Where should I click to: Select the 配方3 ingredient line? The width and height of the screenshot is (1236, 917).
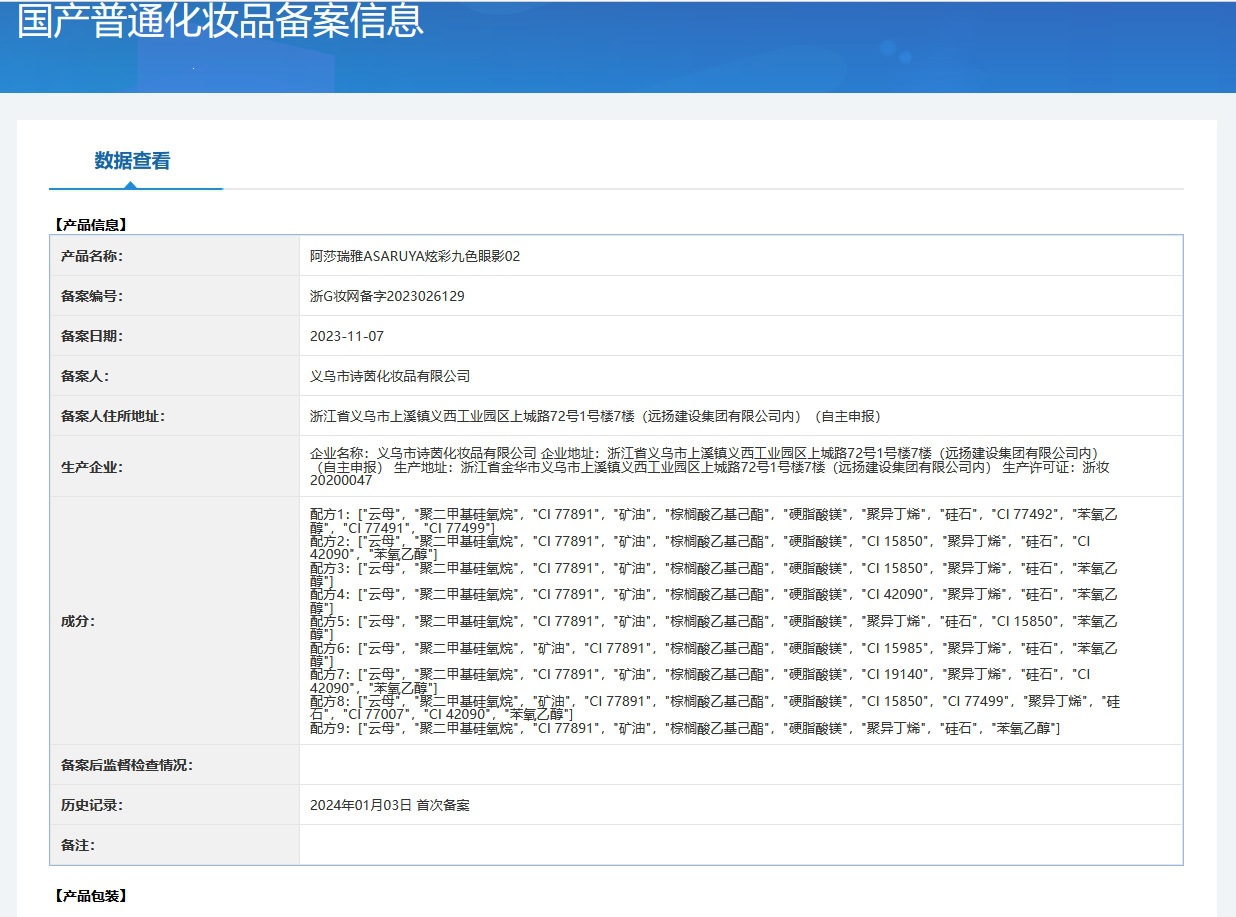pos(714,574)
